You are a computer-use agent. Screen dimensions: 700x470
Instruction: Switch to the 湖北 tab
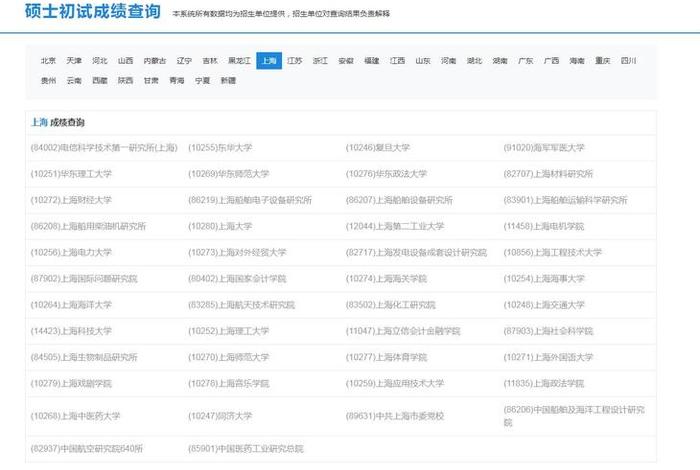click(474, 61)
